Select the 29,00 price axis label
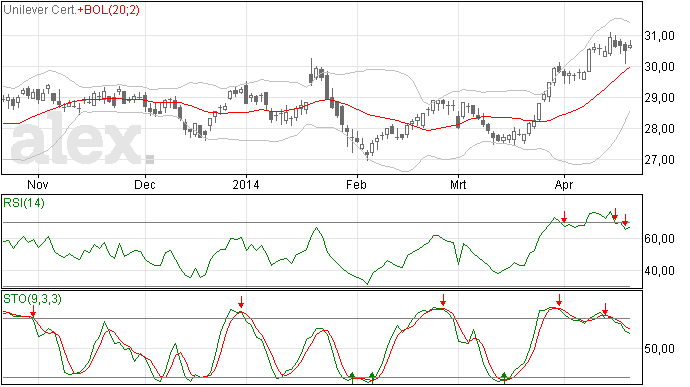This screenshot has height=387, width=690. coord(660,98)
